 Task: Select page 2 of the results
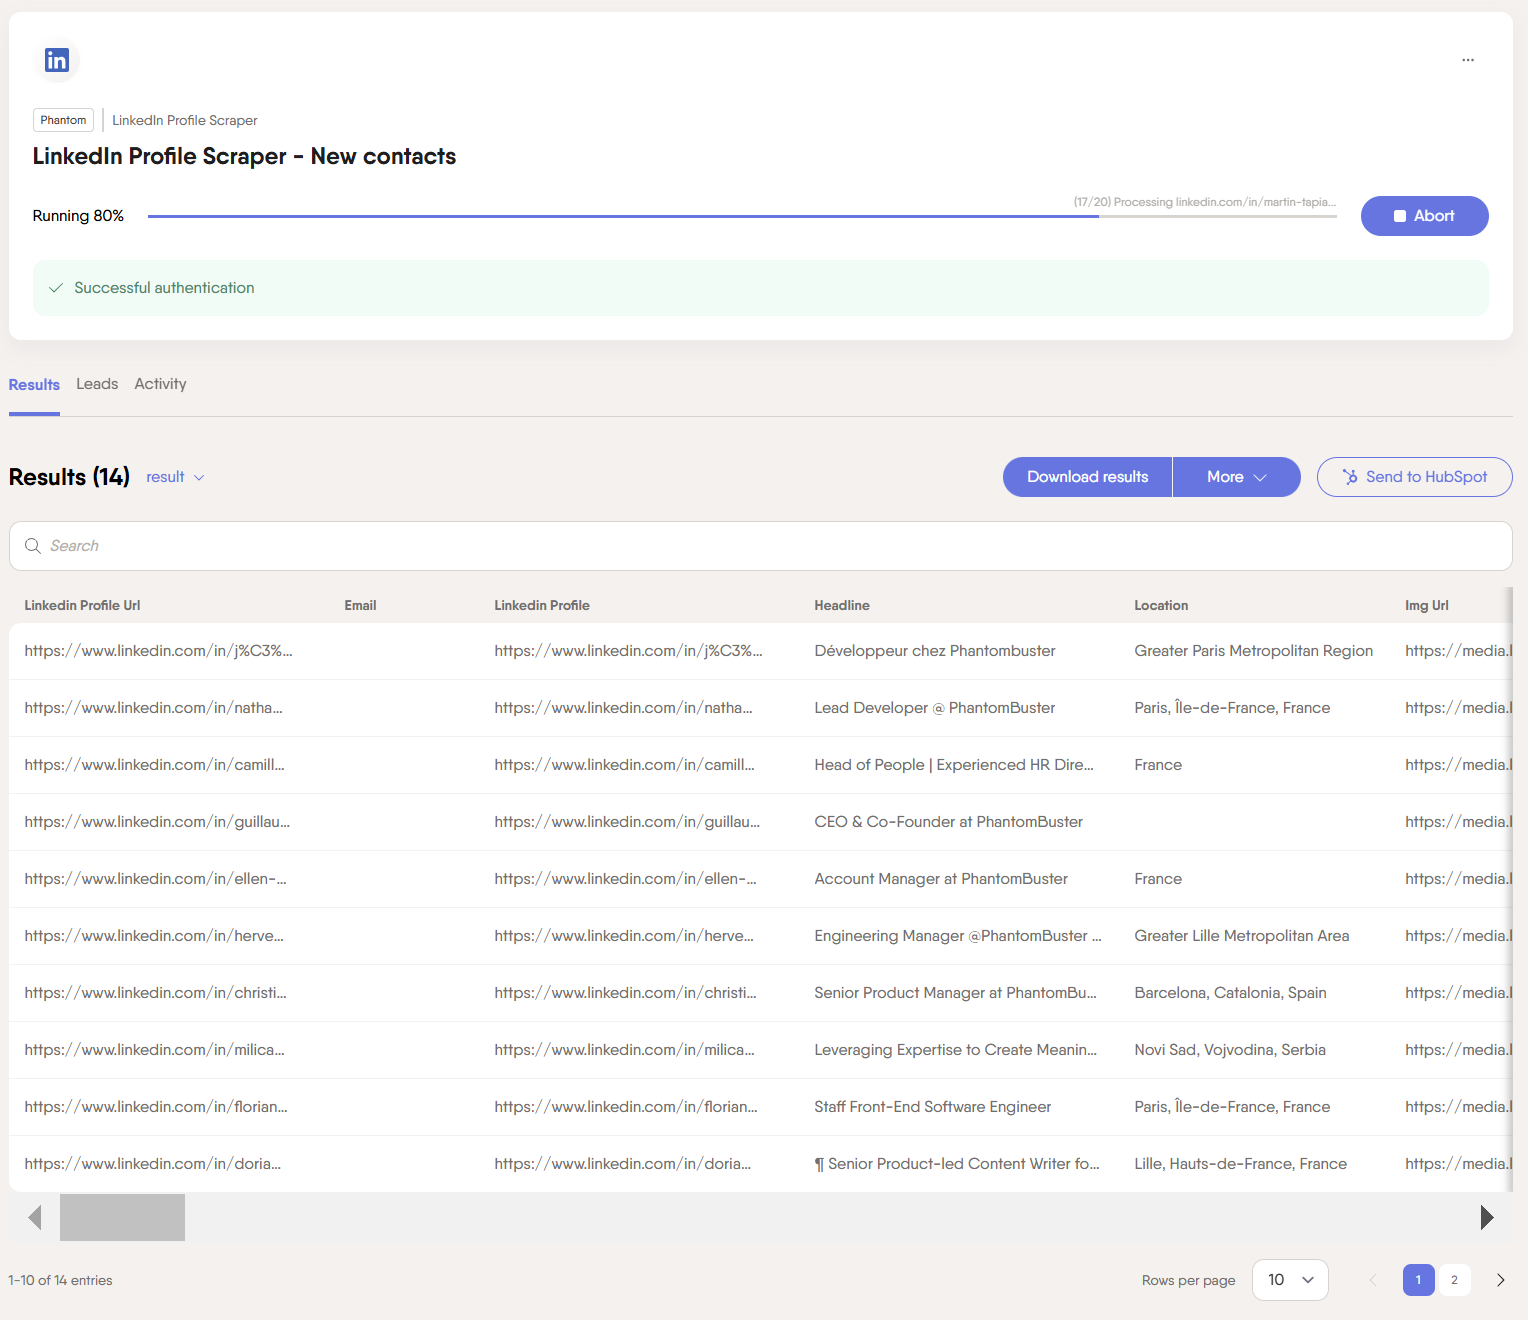pos(1454,1280)
